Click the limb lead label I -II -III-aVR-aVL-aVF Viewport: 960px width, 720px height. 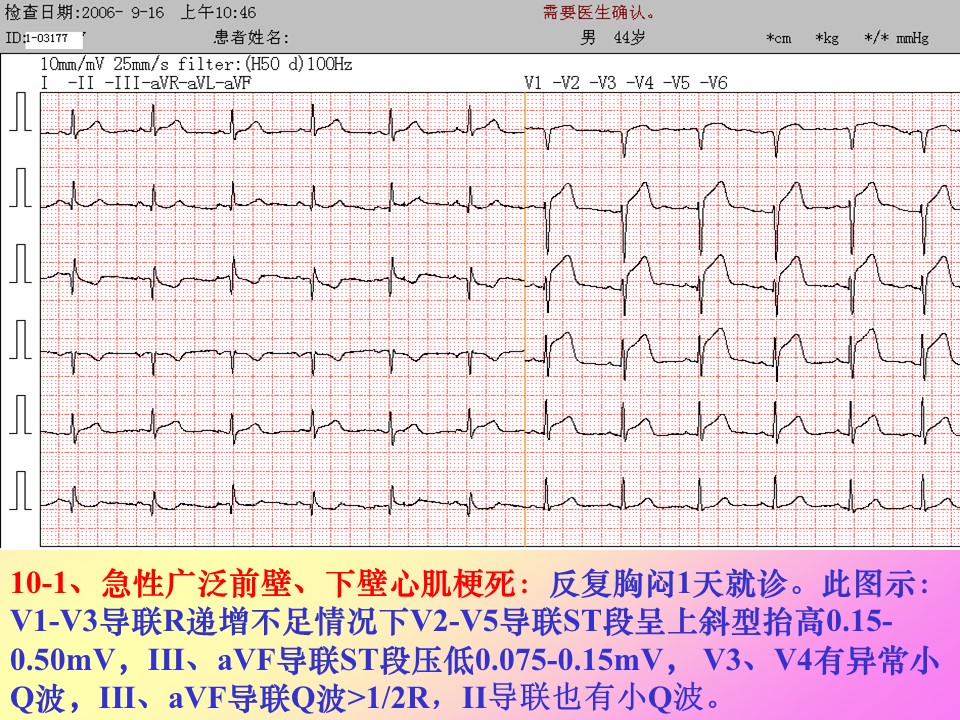coord(146,83)
